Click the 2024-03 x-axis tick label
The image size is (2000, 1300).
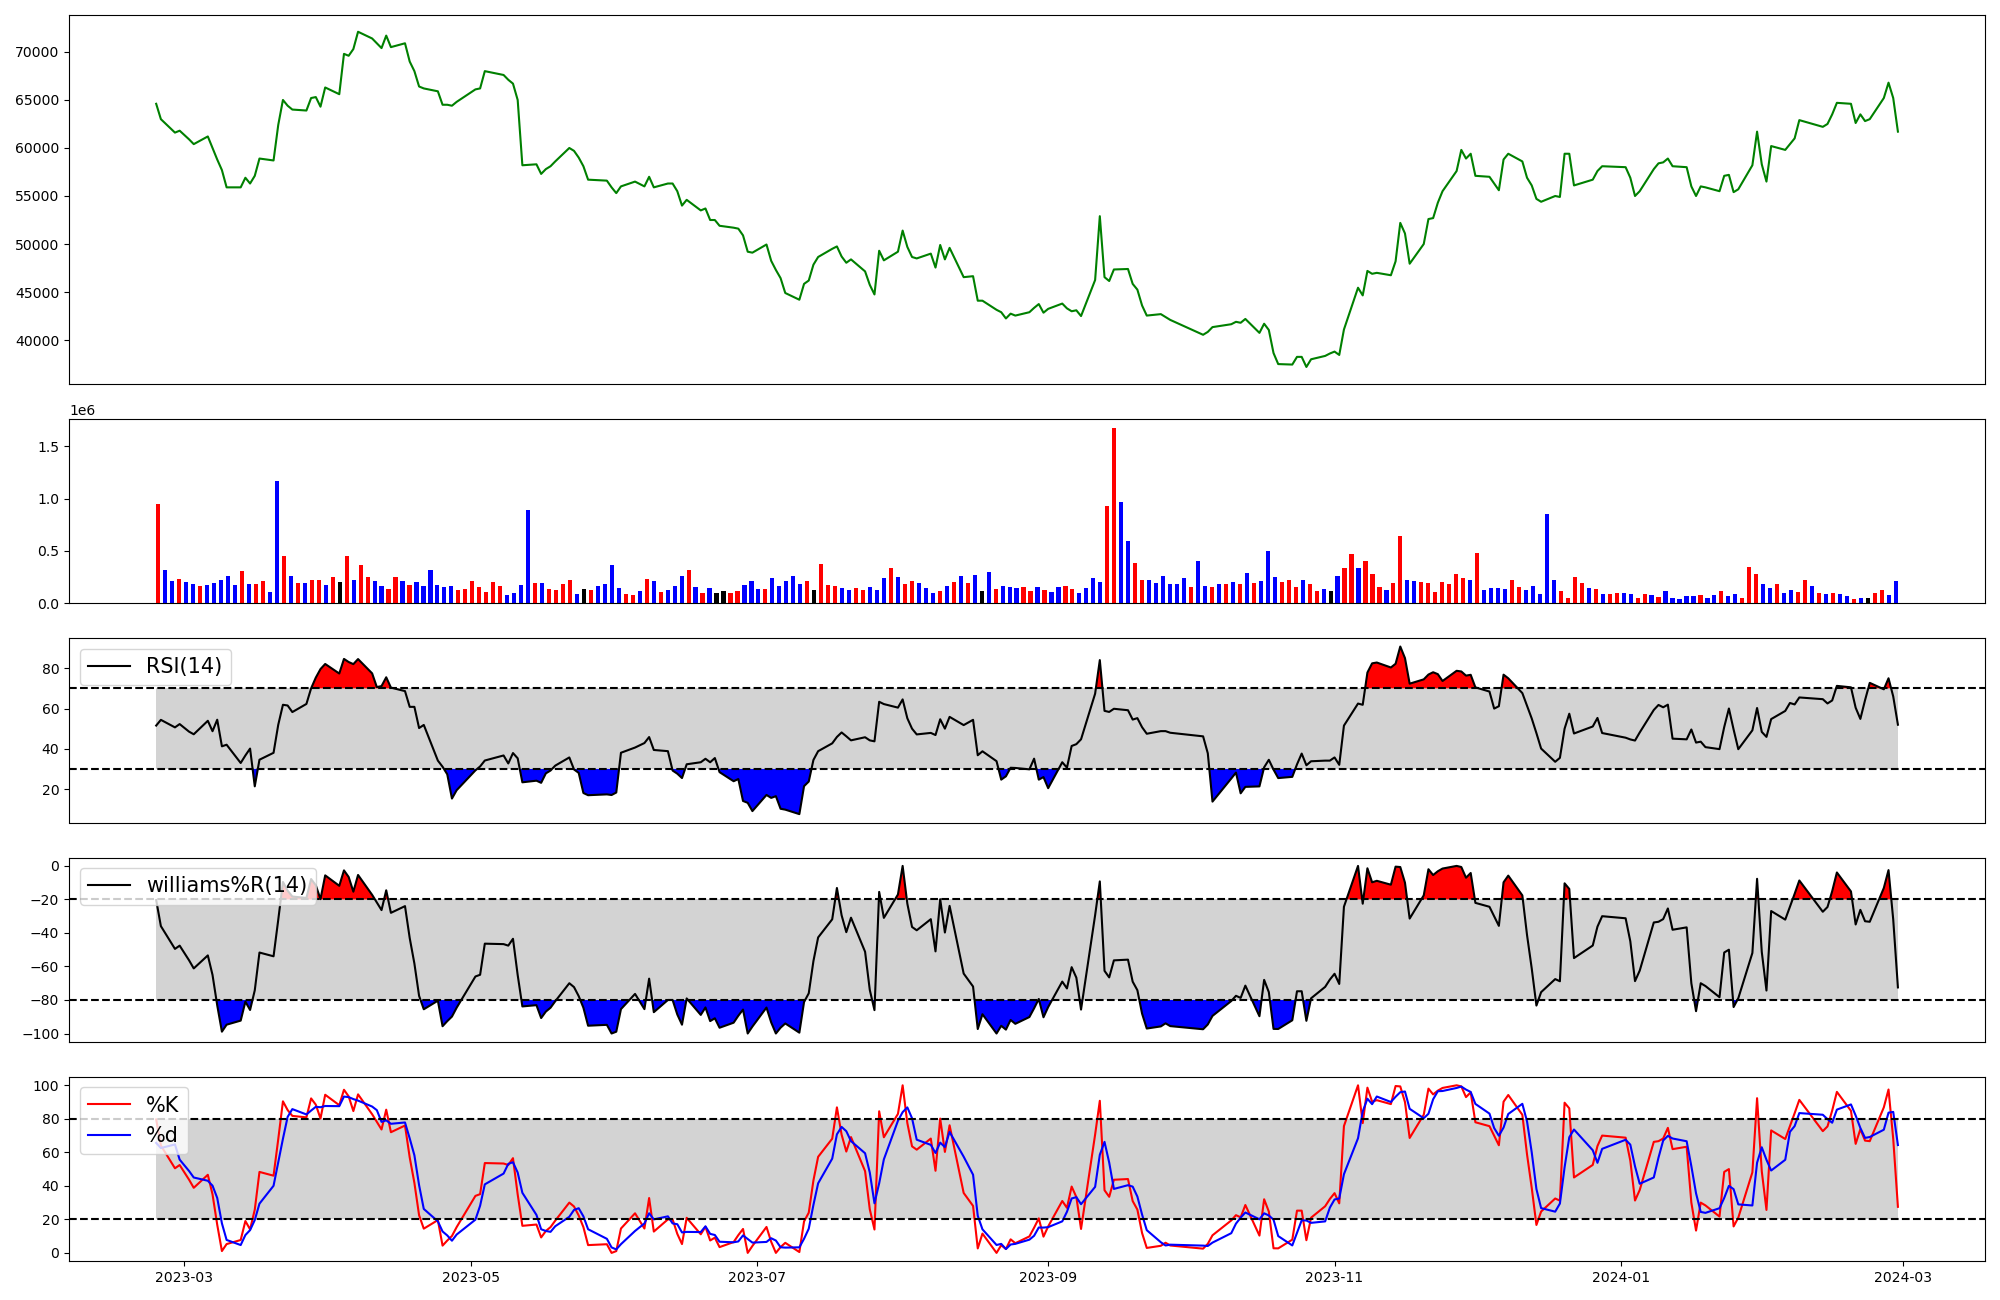pos(1902,1277)
